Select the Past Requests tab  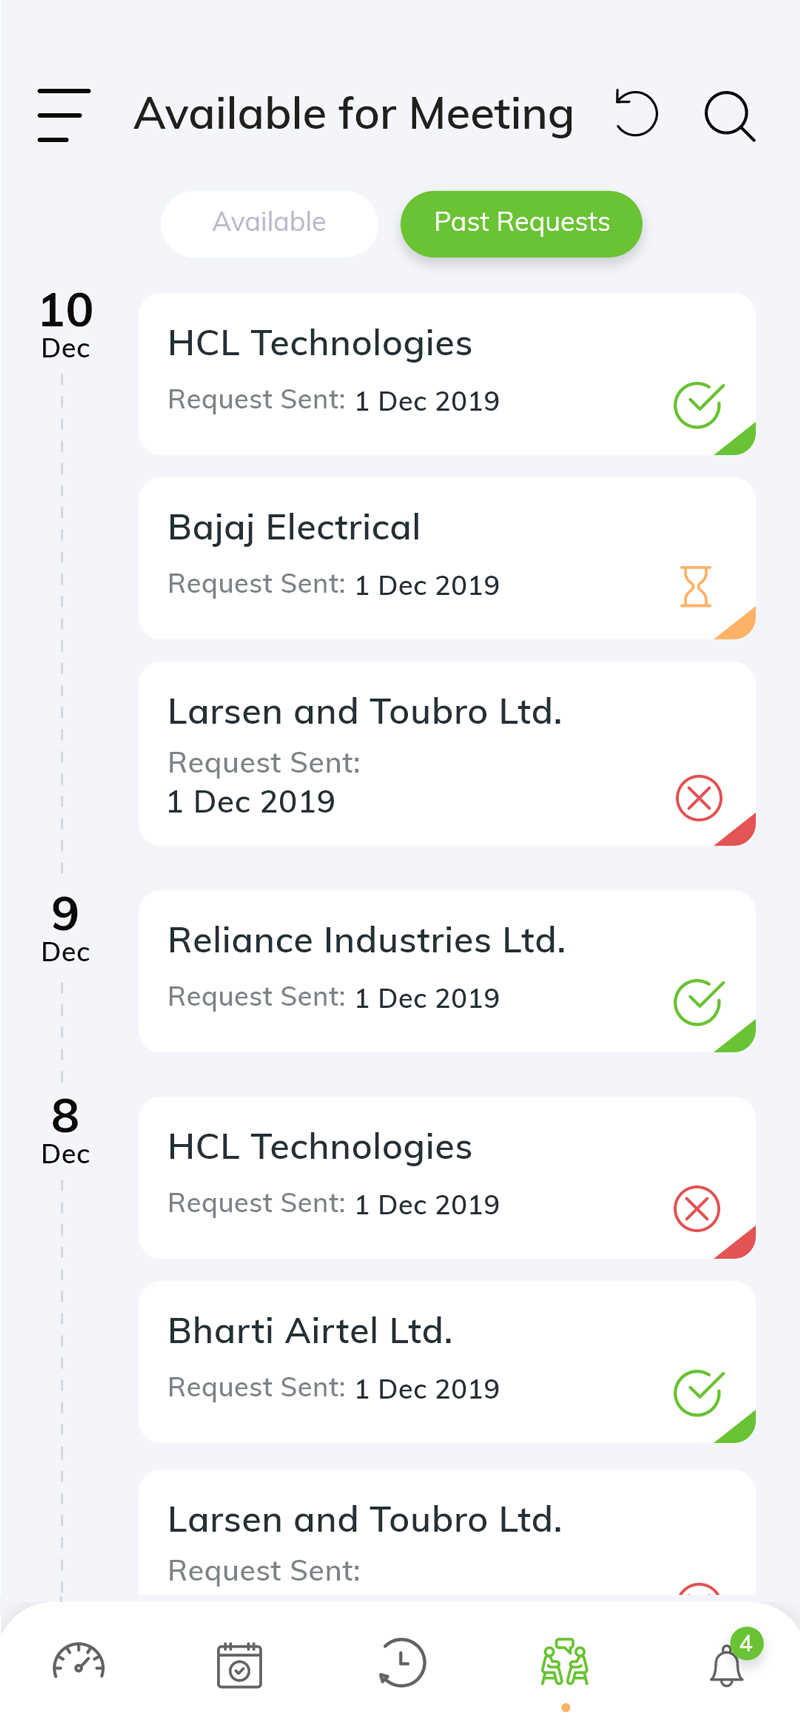click(522, 223)
